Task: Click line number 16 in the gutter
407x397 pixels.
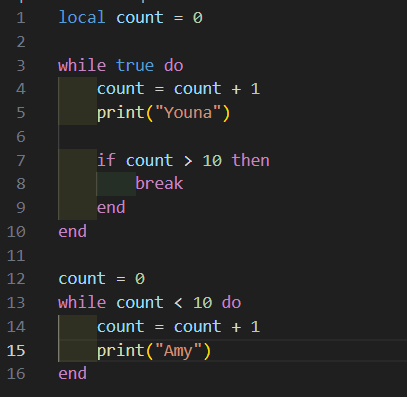Action: 16,374
